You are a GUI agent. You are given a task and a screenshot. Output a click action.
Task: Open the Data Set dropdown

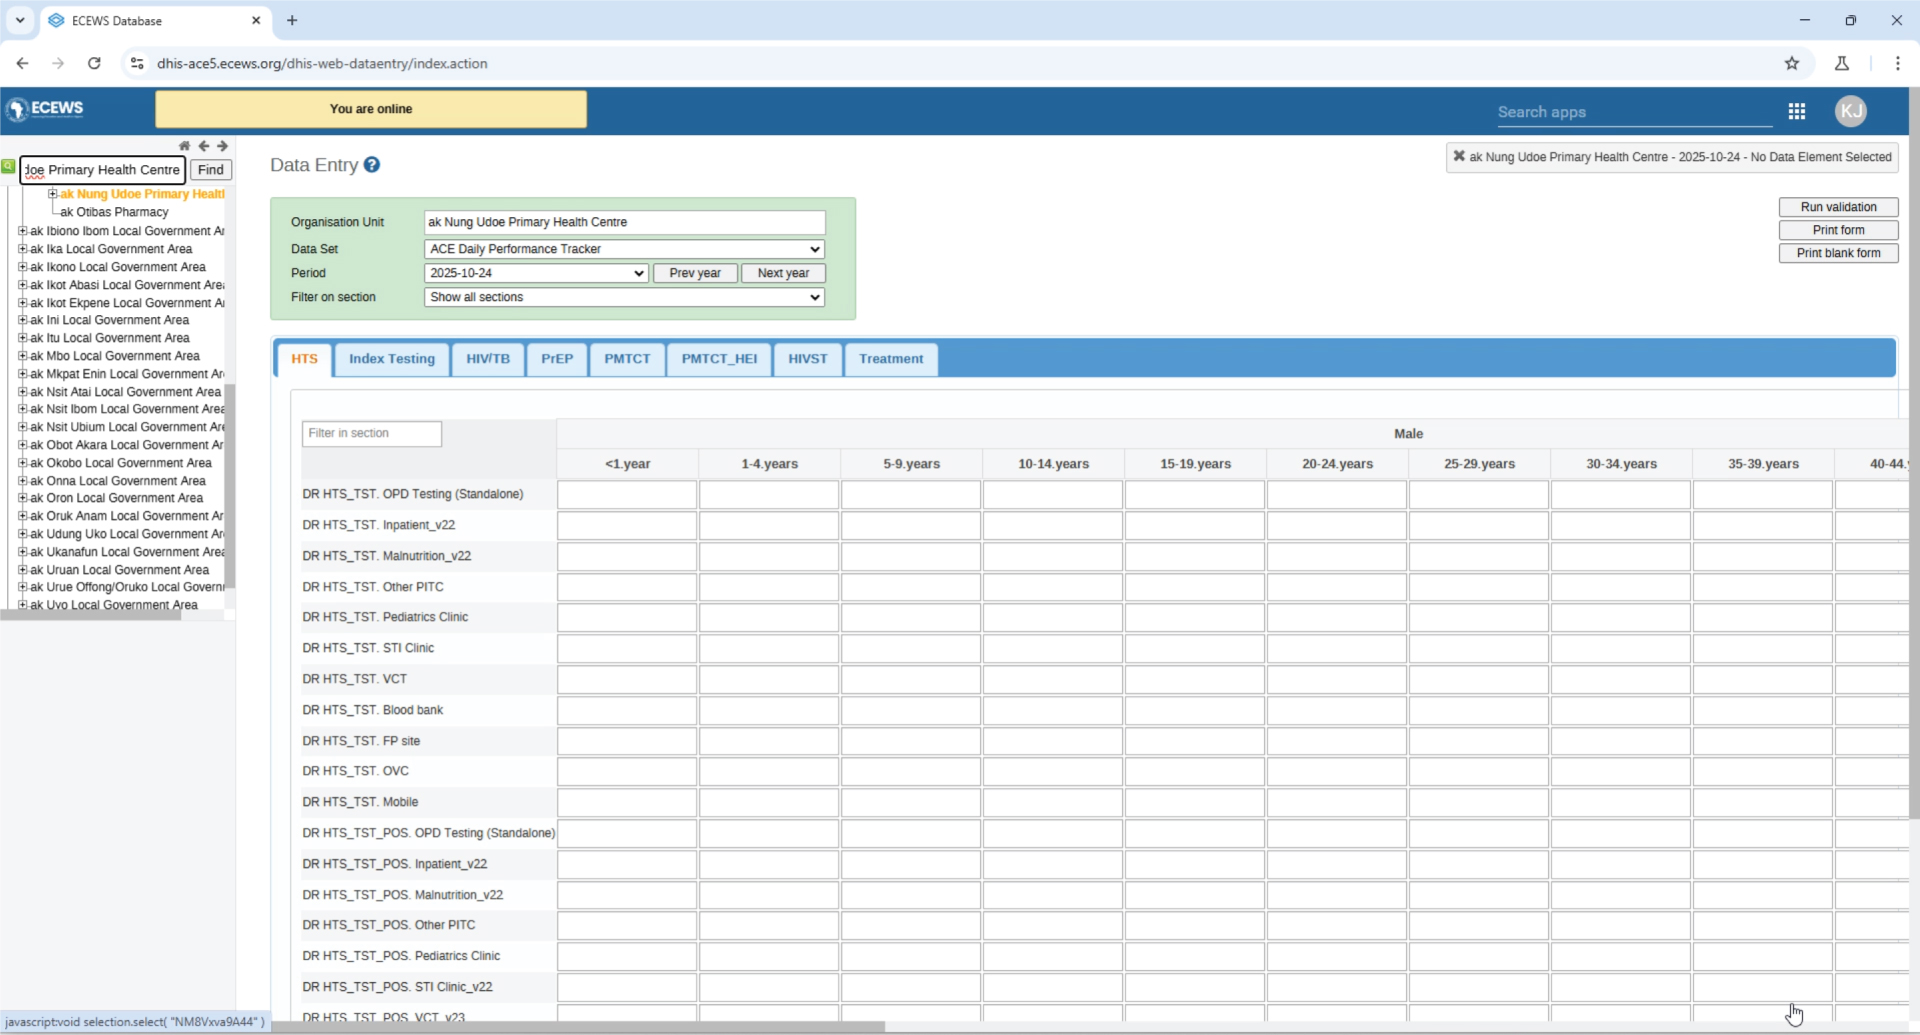[624, 249]
